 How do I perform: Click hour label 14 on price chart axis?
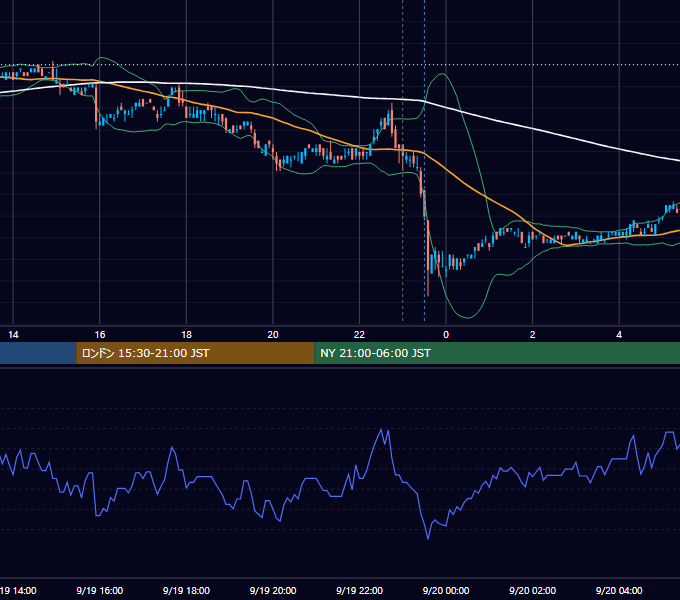[13, 335]
